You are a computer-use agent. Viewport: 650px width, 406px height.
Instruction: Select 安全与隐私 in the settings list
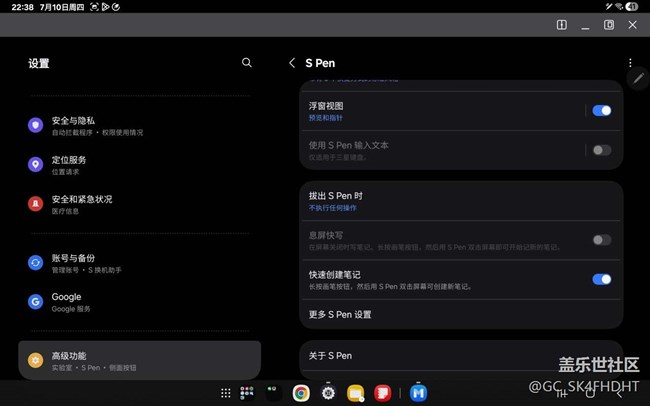click(140, 126)
